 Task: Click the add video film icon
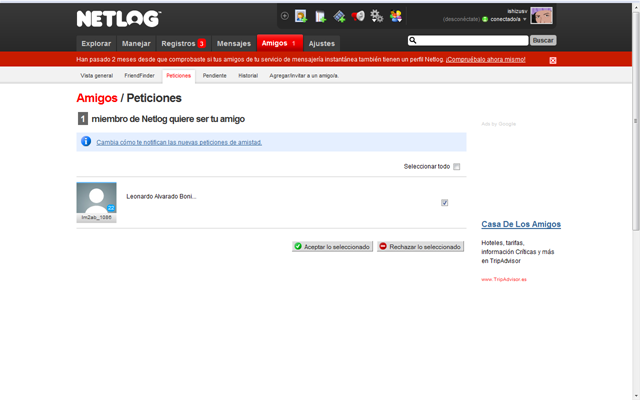pyautogui.click(x=339, y=16)
